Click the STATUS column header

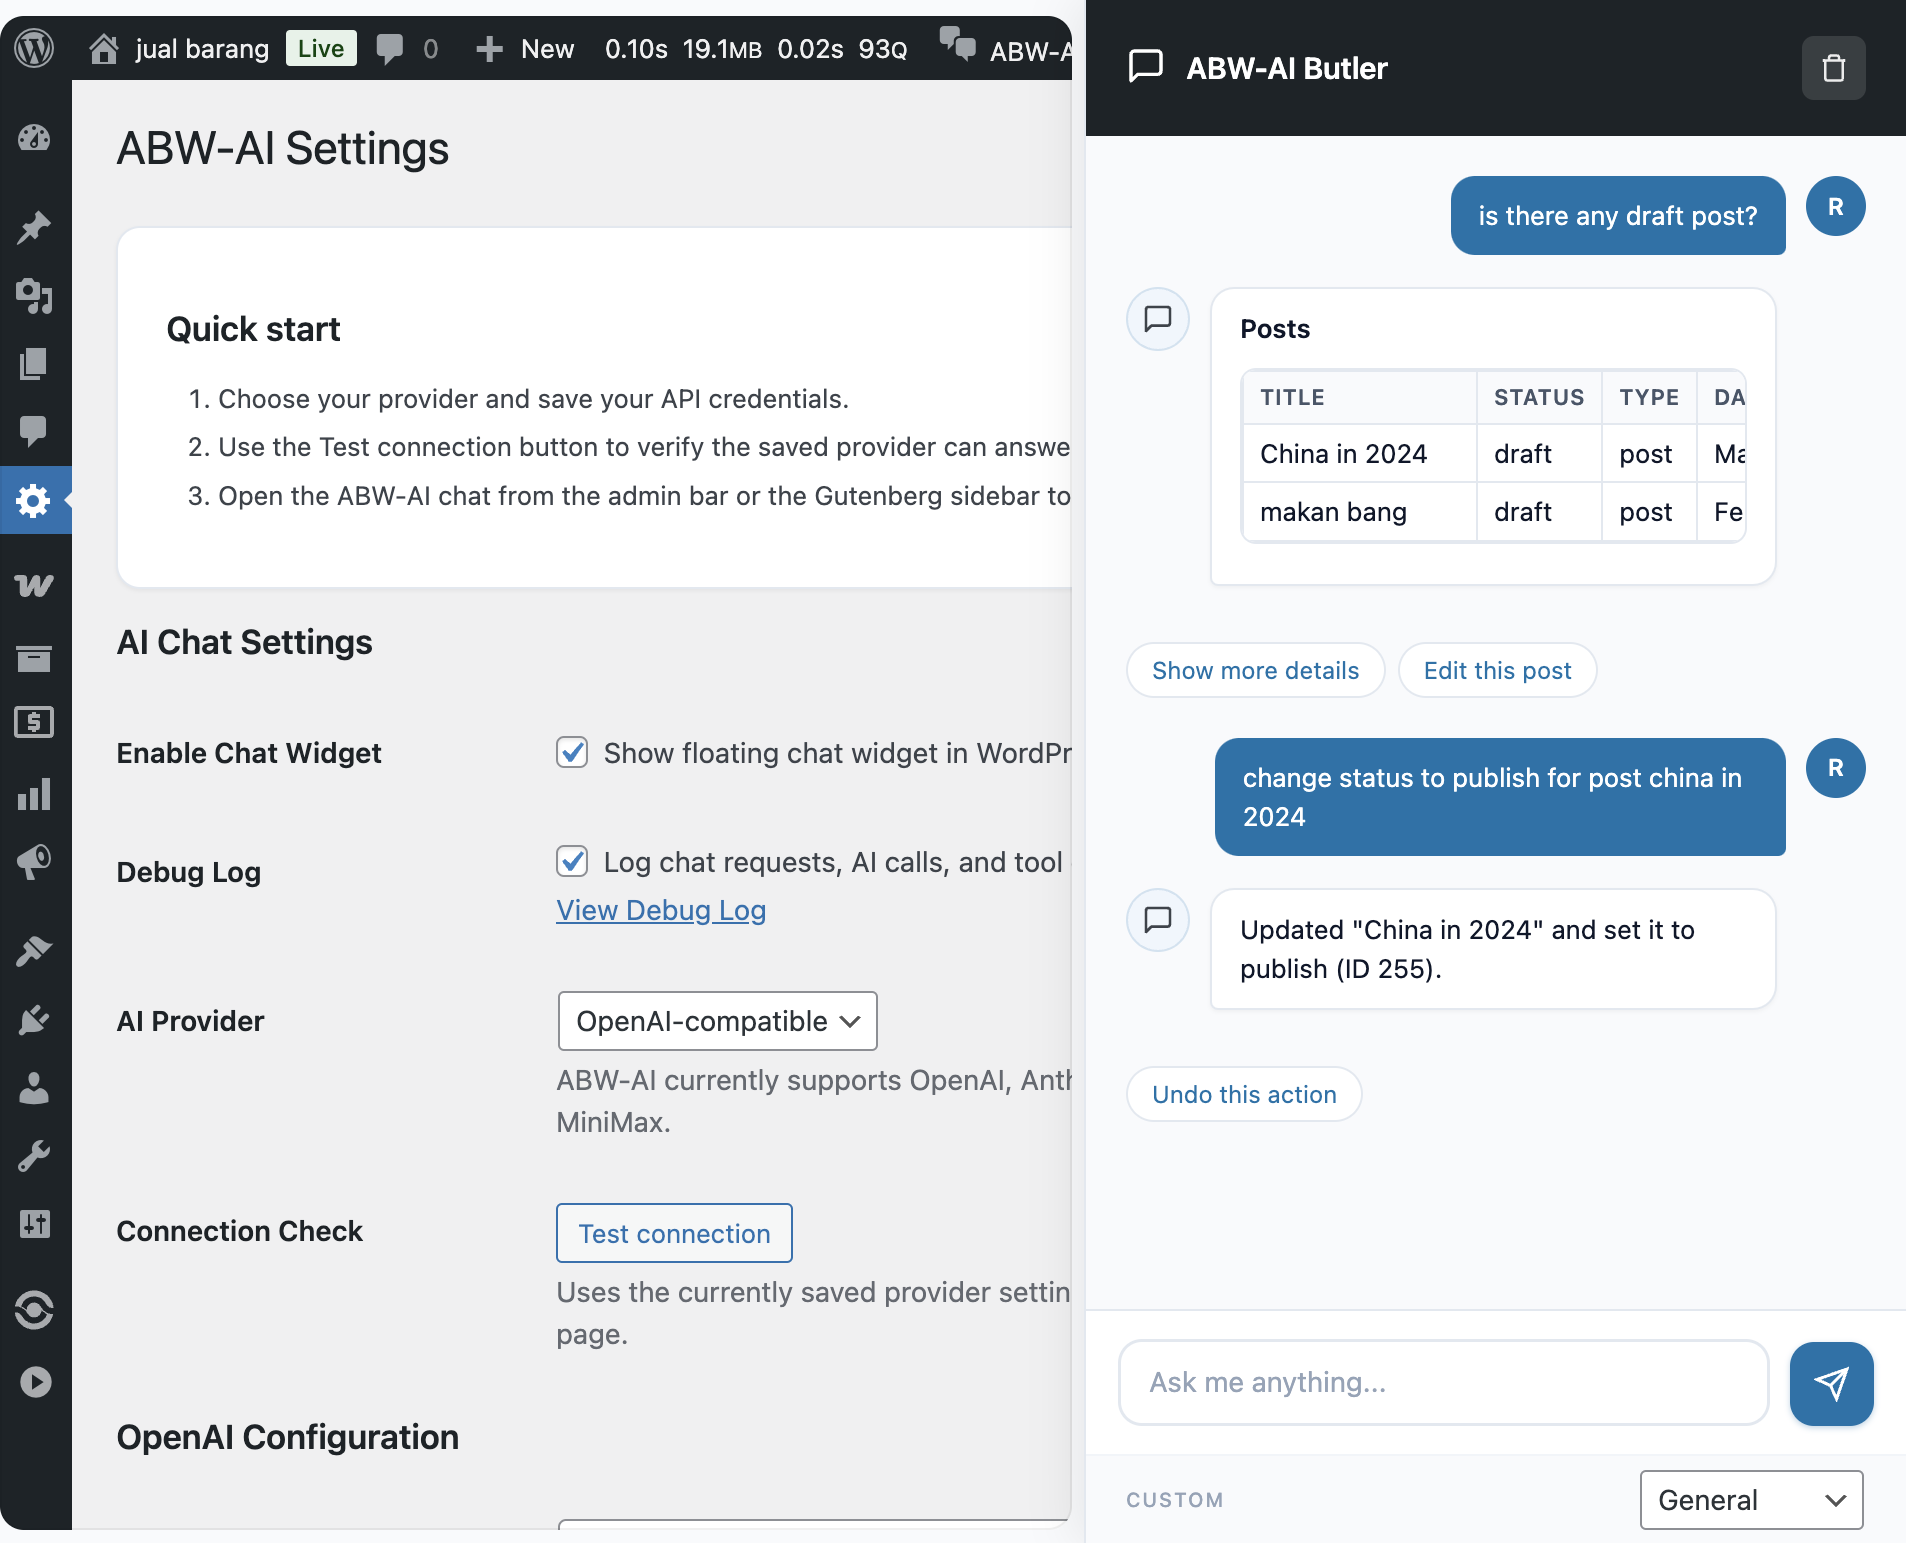[x=1539, y=397]
